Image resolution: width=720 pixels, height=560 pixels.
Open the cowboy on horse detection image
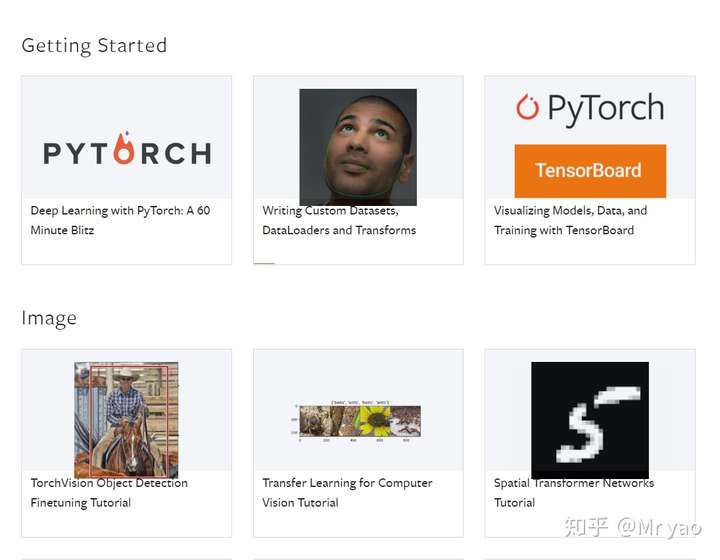pos(126,420)
